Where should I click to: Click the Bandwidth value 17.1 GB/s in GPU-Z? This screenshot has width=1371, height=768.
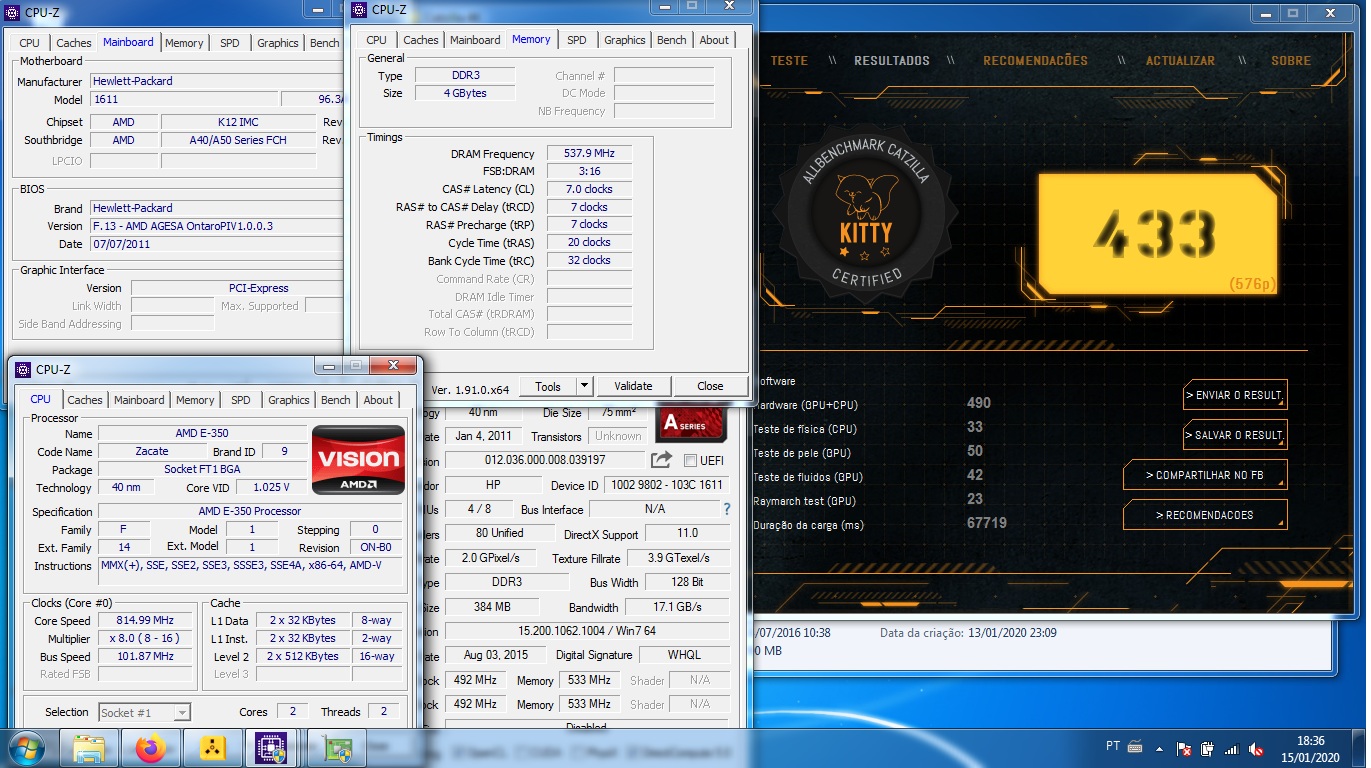677,607
